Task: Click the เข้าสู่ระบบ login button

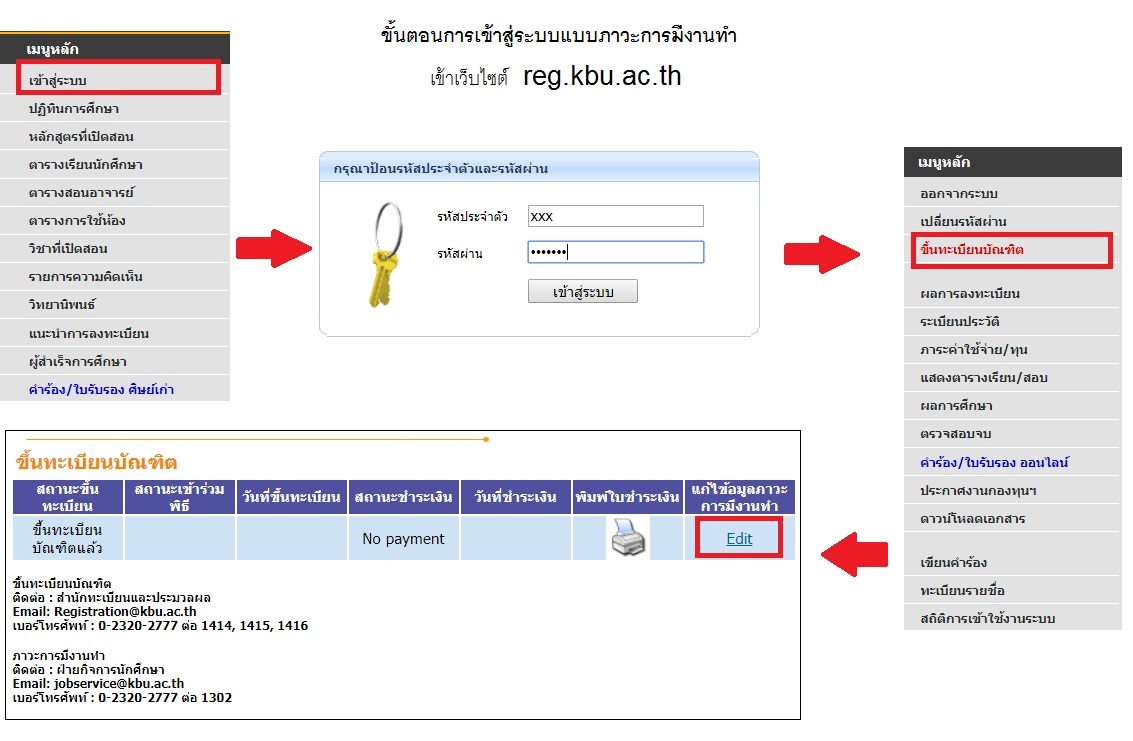Action: click(x=582, y=291)
